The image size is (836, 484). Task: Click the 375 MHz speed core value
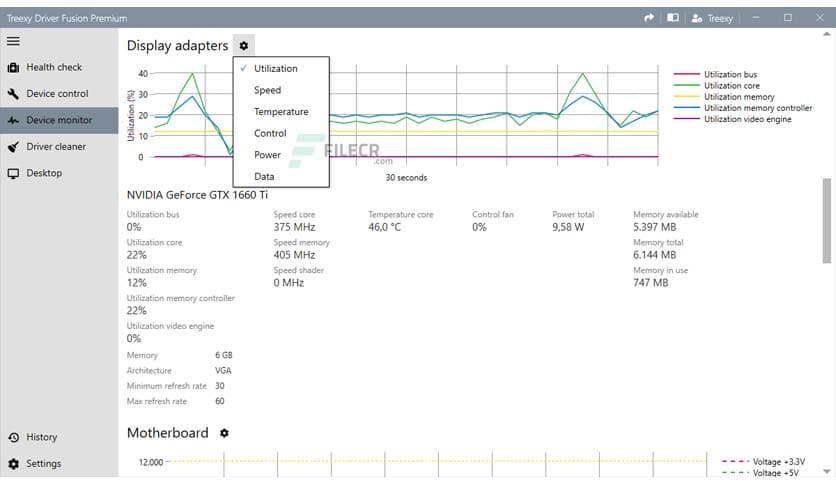pyautogui.click(x=294, y=227)
